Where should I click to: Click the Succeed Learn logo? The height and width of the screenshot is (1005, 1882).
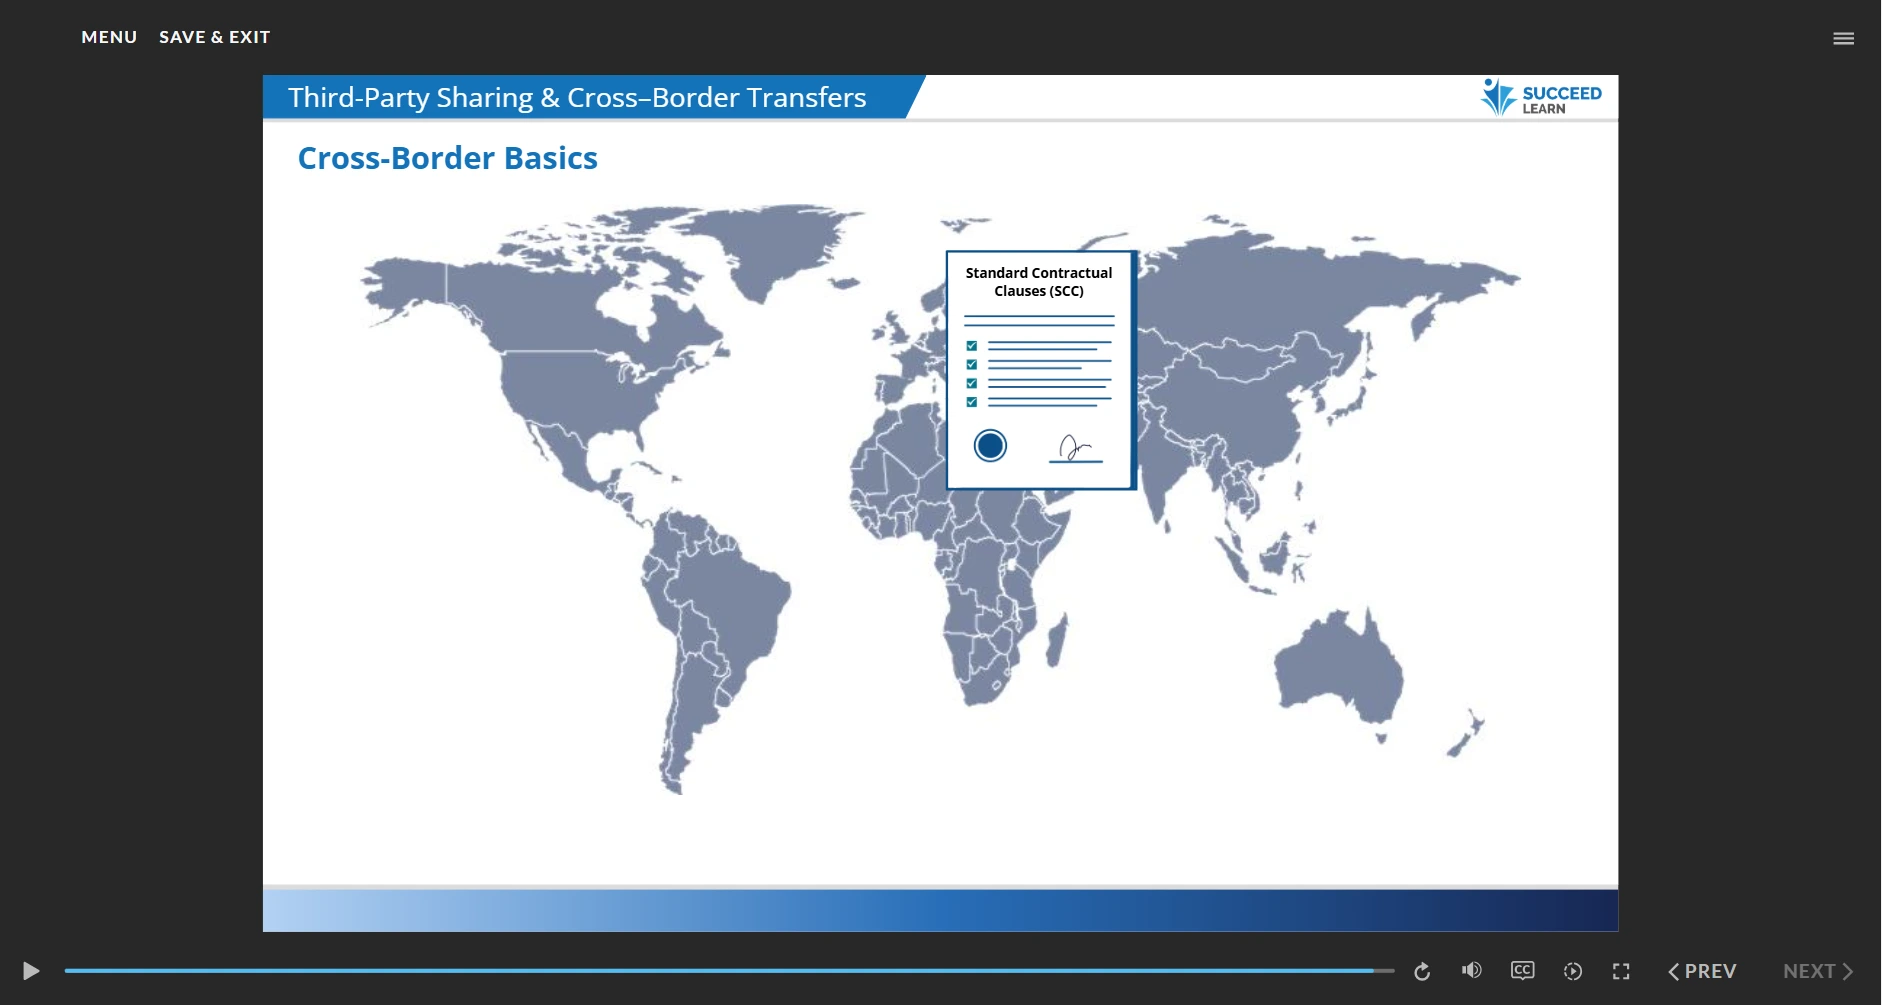1541,98
